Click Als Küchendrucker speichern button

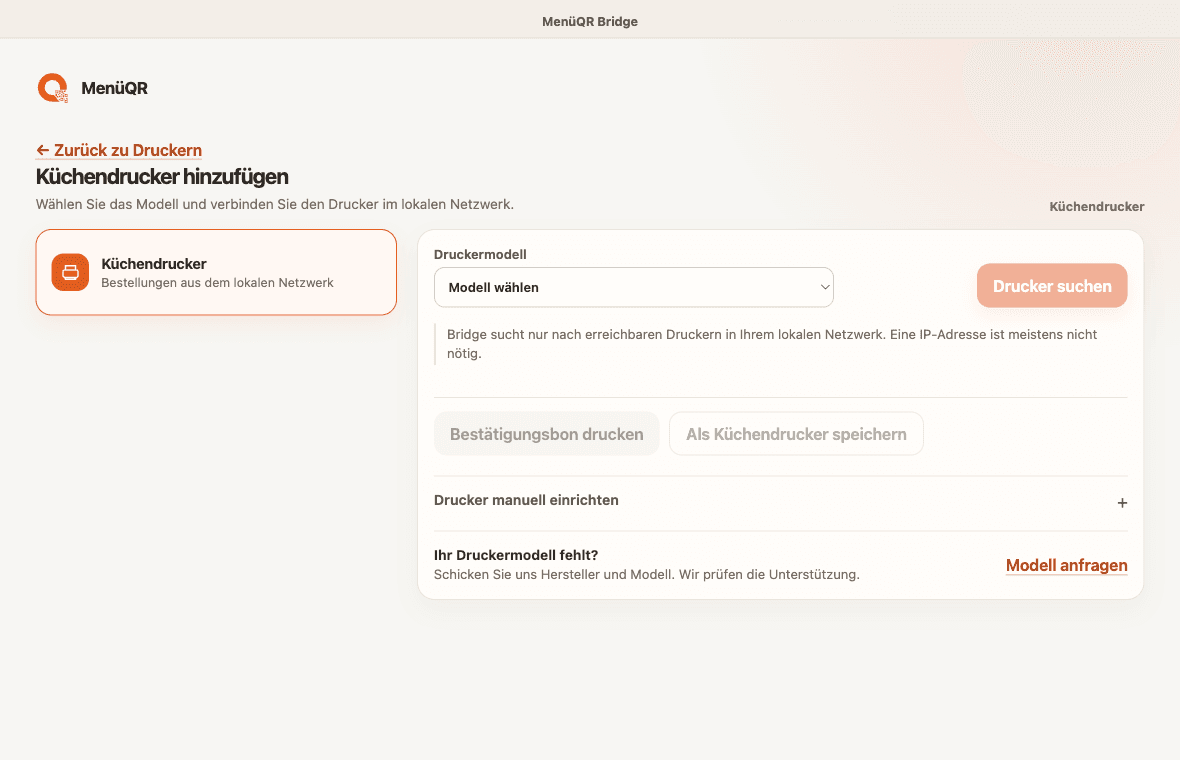tap(796, 434)
